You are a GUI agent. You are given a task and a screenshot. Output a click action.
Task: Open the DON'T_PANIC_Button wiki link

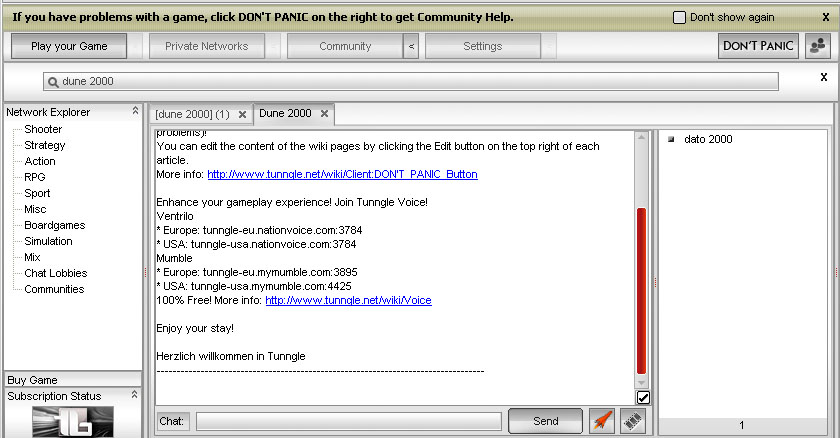[x=342, y=174]
